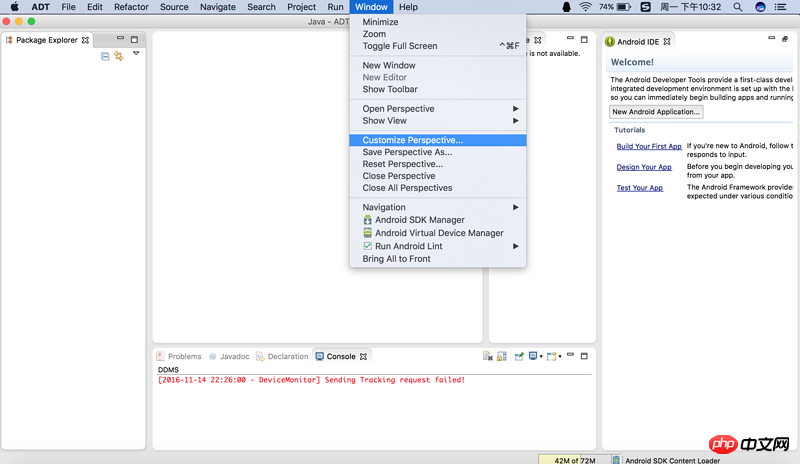
Task: Click Run Garbage Collector trash icon
Action: (616, 460)
